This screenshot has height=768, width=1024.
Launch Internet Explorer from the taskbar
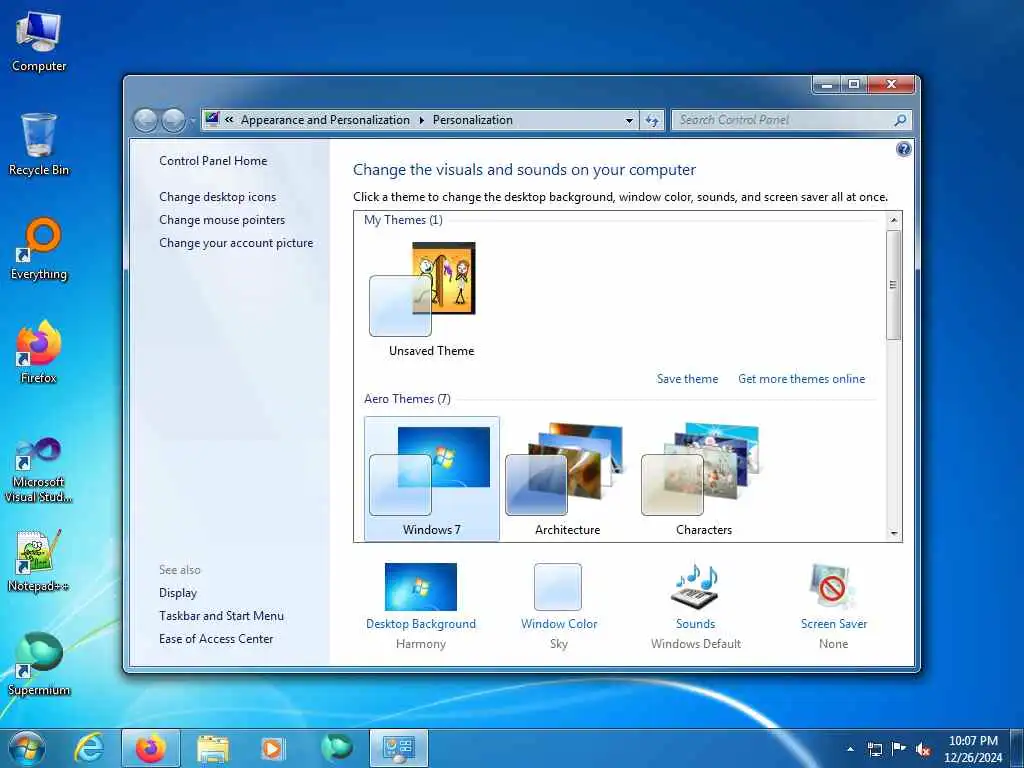[x=89, y=748]
